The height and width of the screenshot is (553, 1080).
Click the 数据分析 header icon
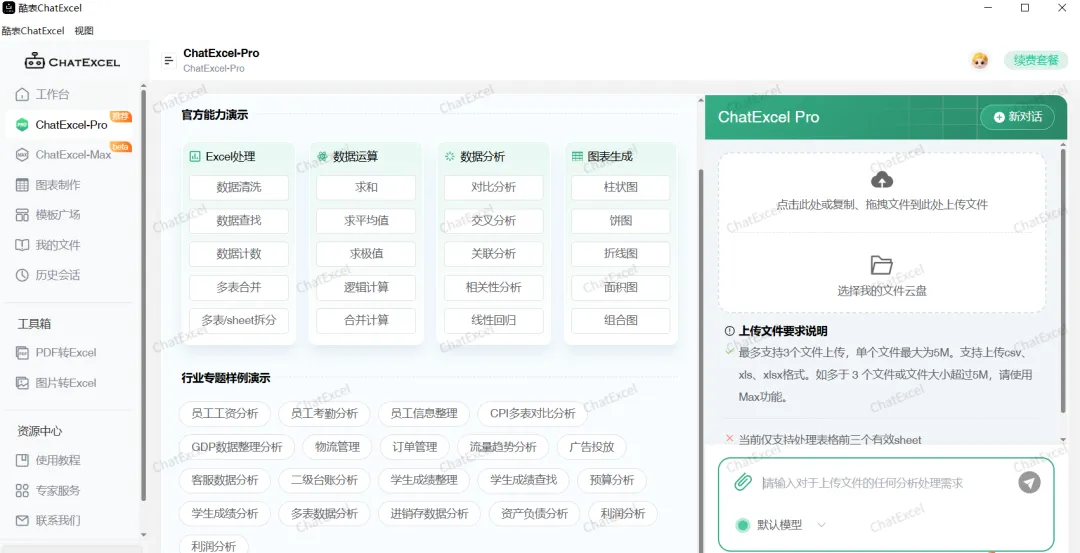(x=449, y=156)
